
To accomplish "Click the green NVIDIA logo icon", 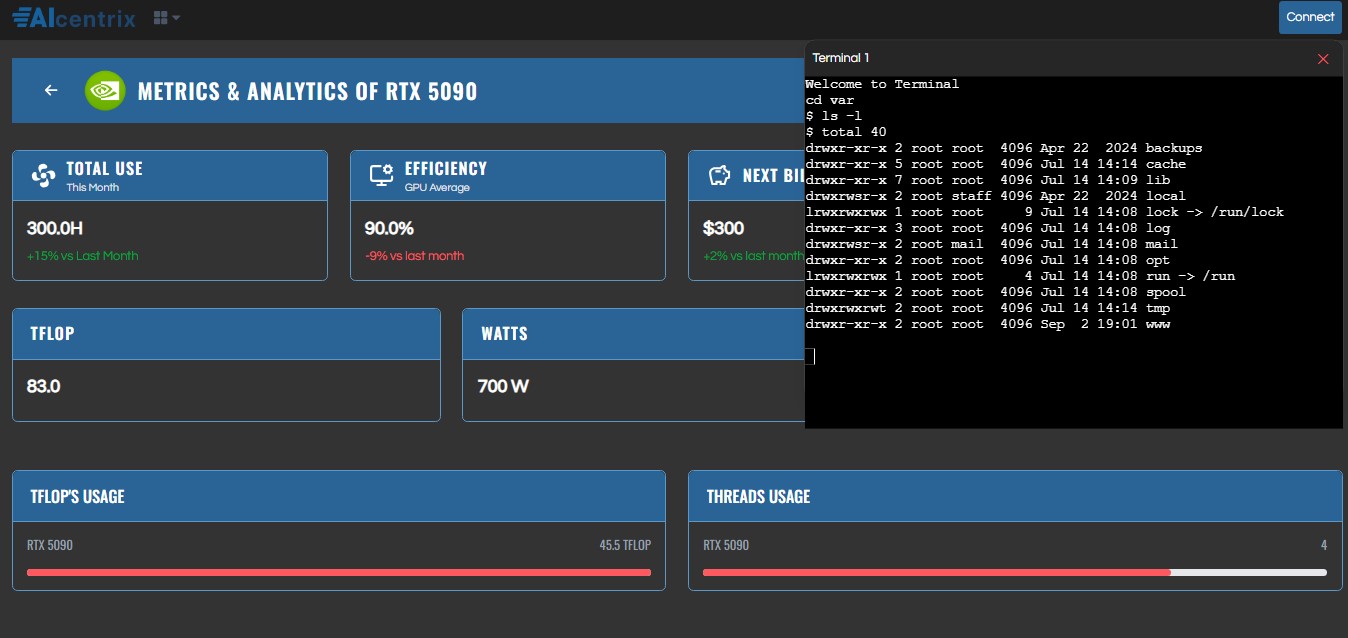I will tap(104, 91).
